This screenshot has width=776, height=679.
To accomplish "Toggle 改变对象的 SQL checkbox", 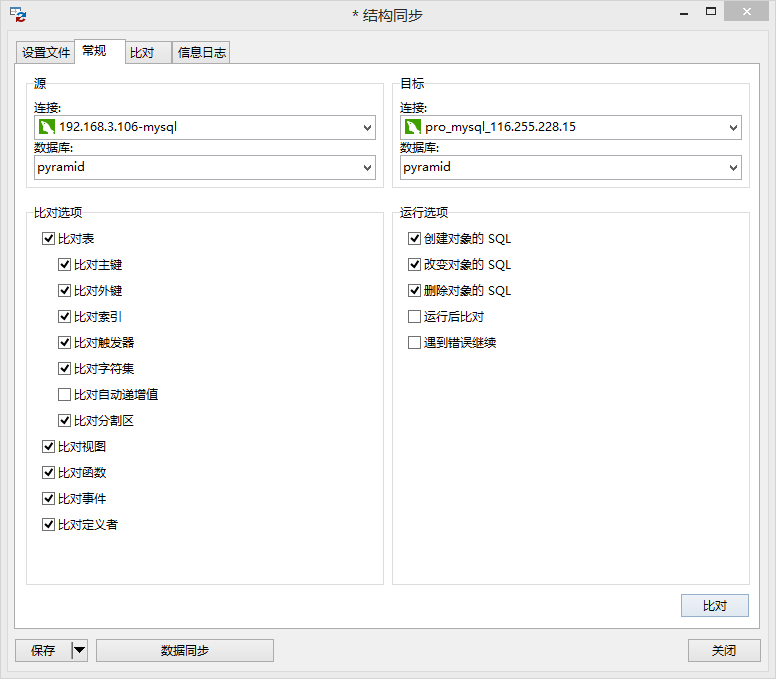I will tap(414, 265).
